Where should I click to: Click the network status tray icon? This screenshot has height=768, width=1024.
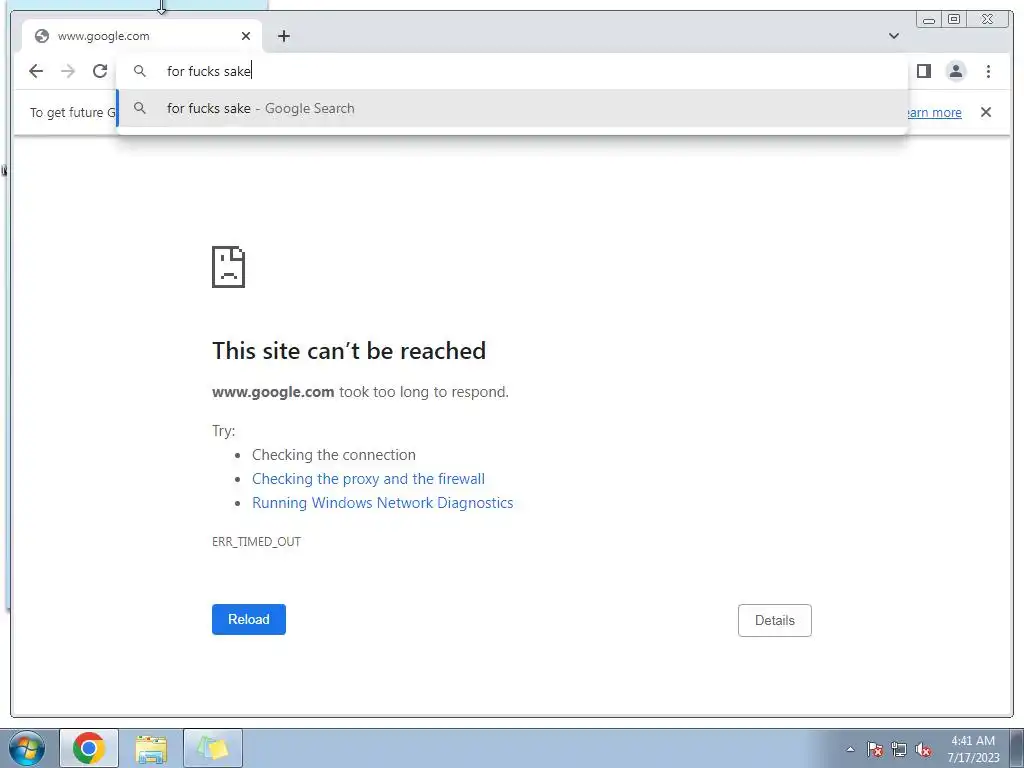899,749
